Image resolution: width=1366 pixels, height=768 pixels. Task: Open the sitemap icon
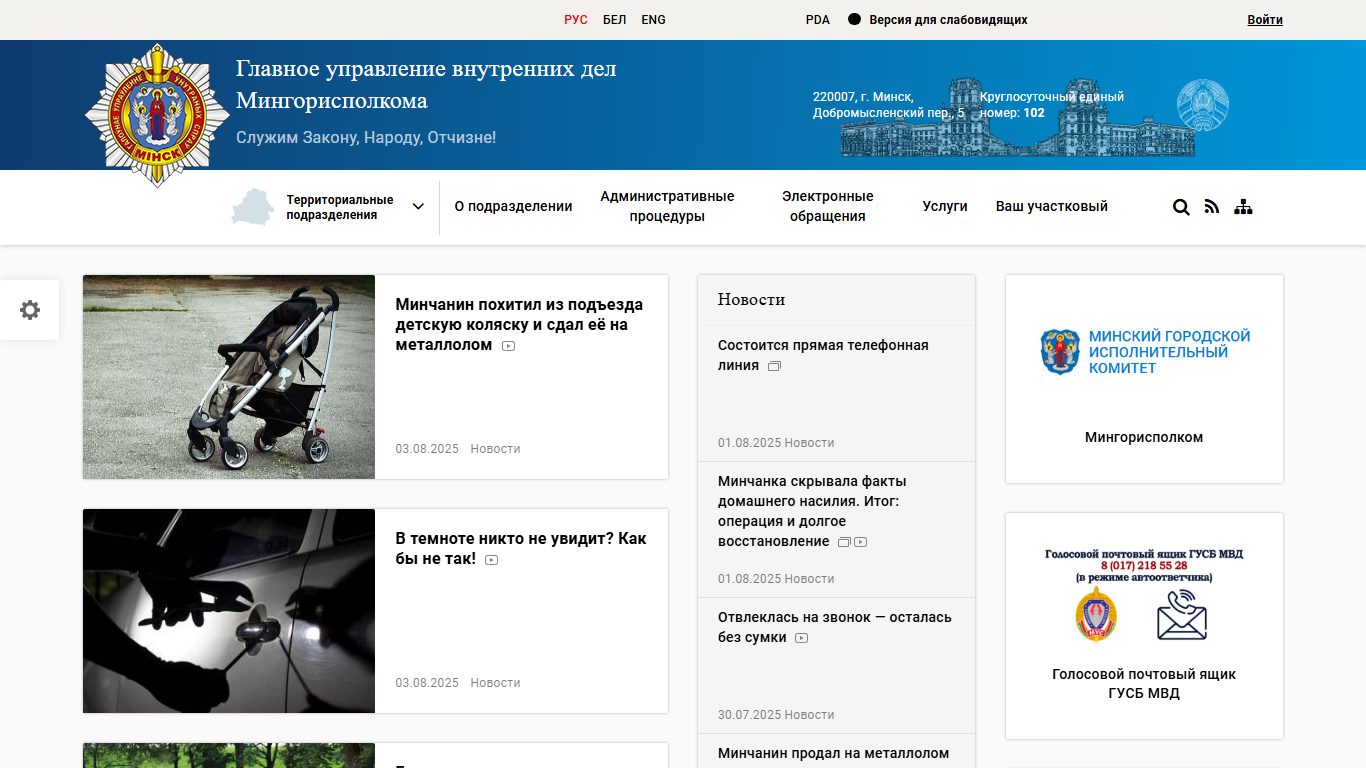pyautogui.click(x=1243, y=207)
